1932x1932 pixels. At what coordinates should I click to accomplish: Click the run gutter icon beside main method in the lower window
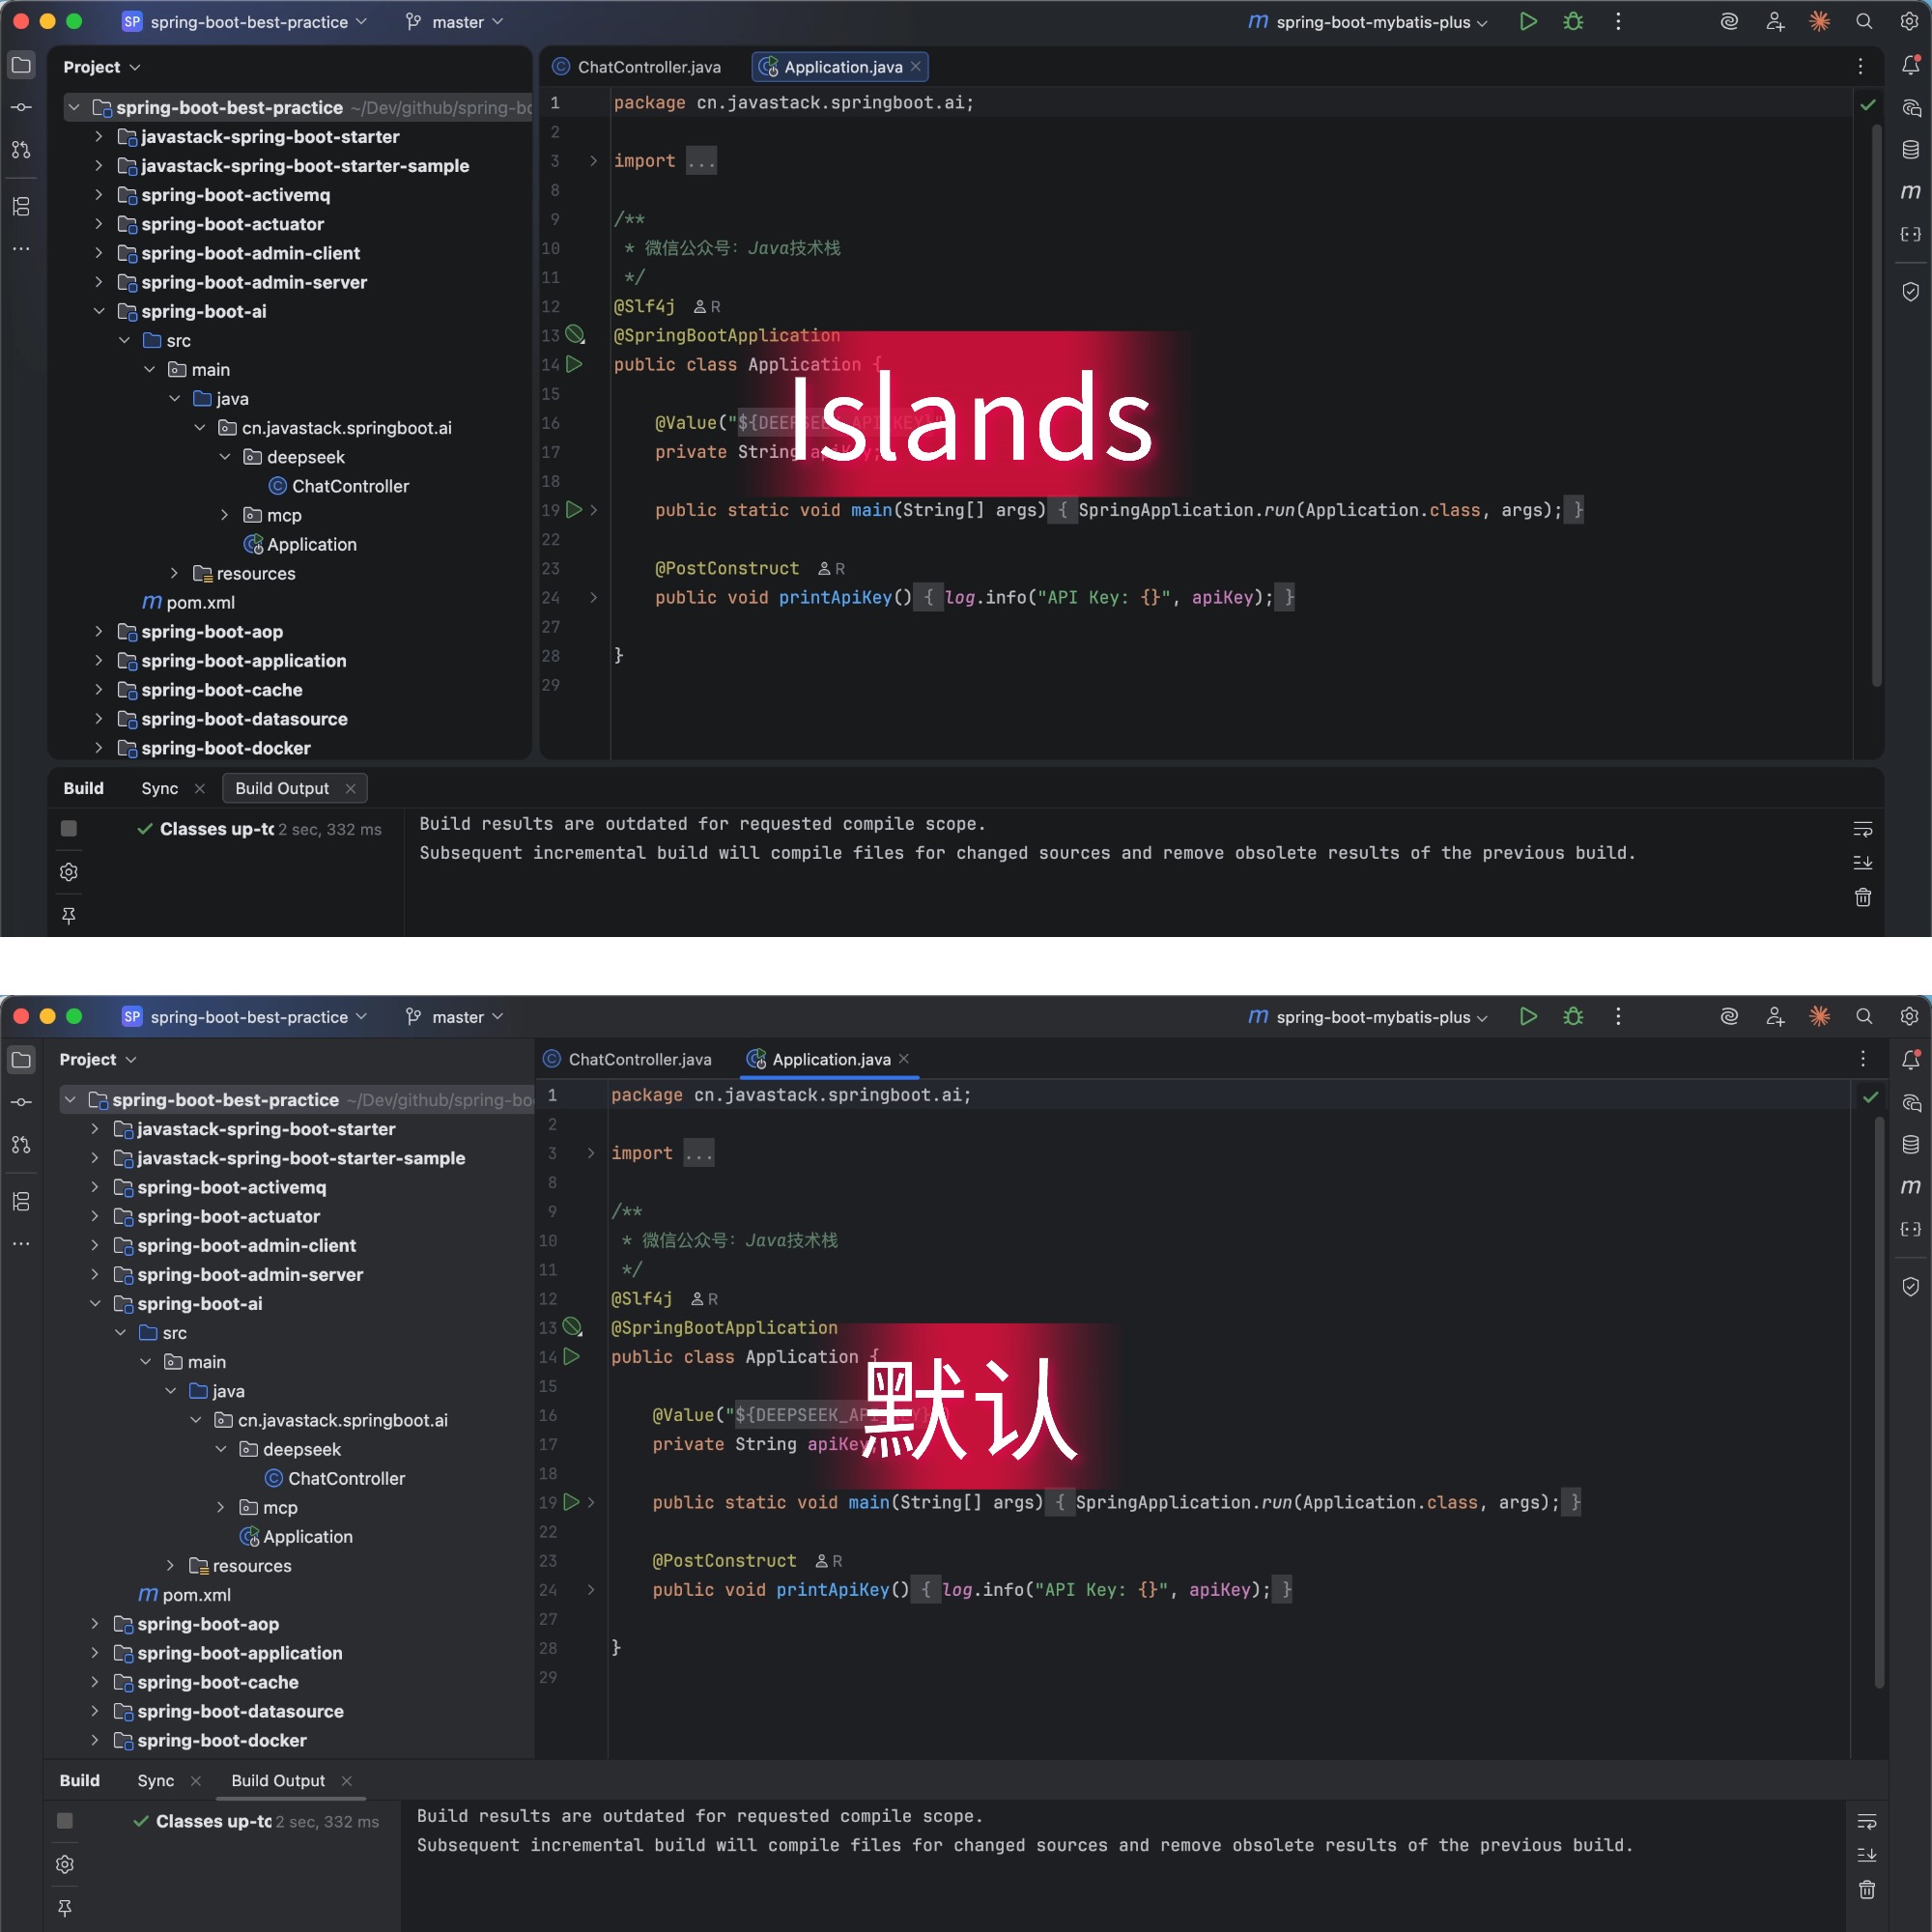pos(572,1502)
